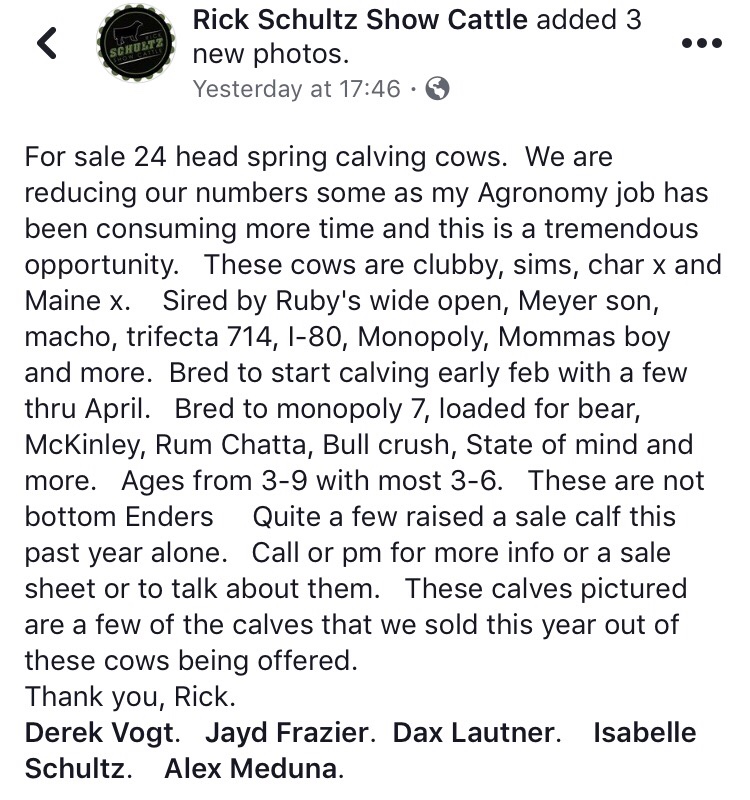Open Derek Vogt's tagged profile
The height and width of the screenshot is (800, 750).
[x=99, y=733]
